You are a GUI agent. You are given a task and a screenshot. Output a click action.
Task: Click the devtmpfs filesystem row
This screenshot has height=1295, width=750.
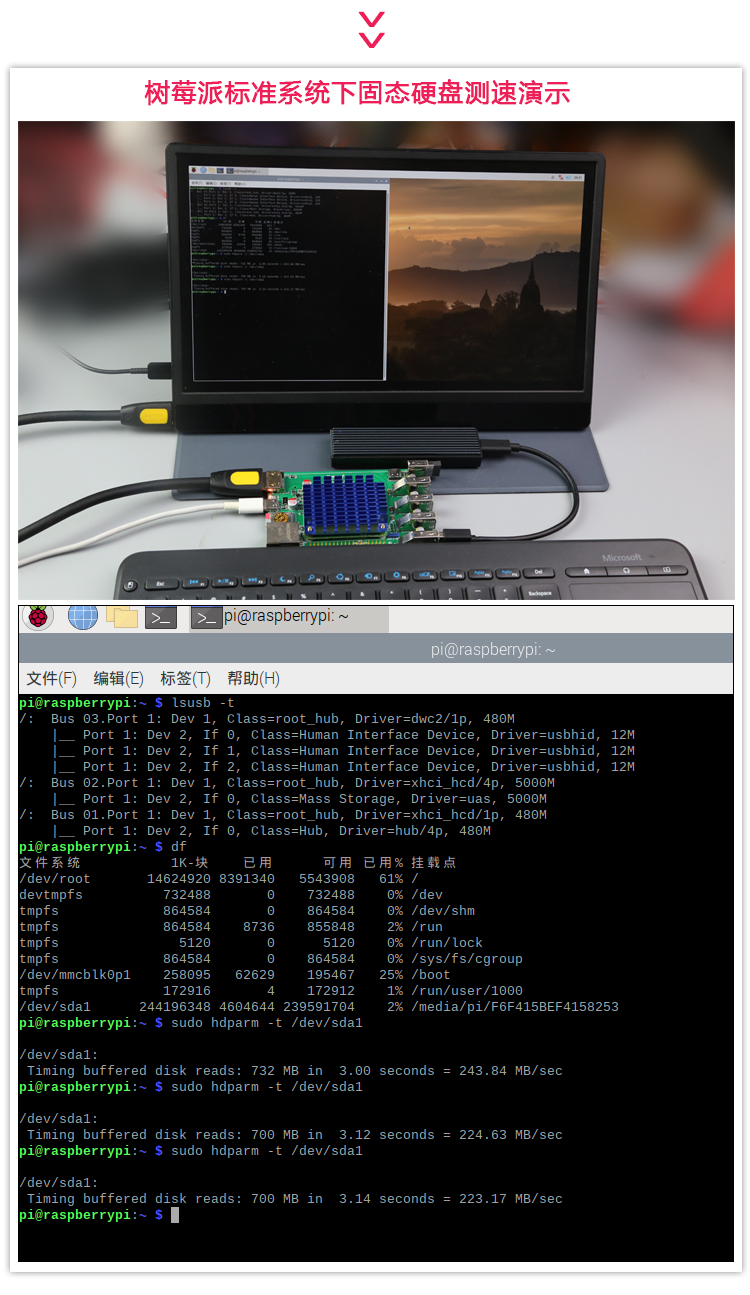coord(231,895)
